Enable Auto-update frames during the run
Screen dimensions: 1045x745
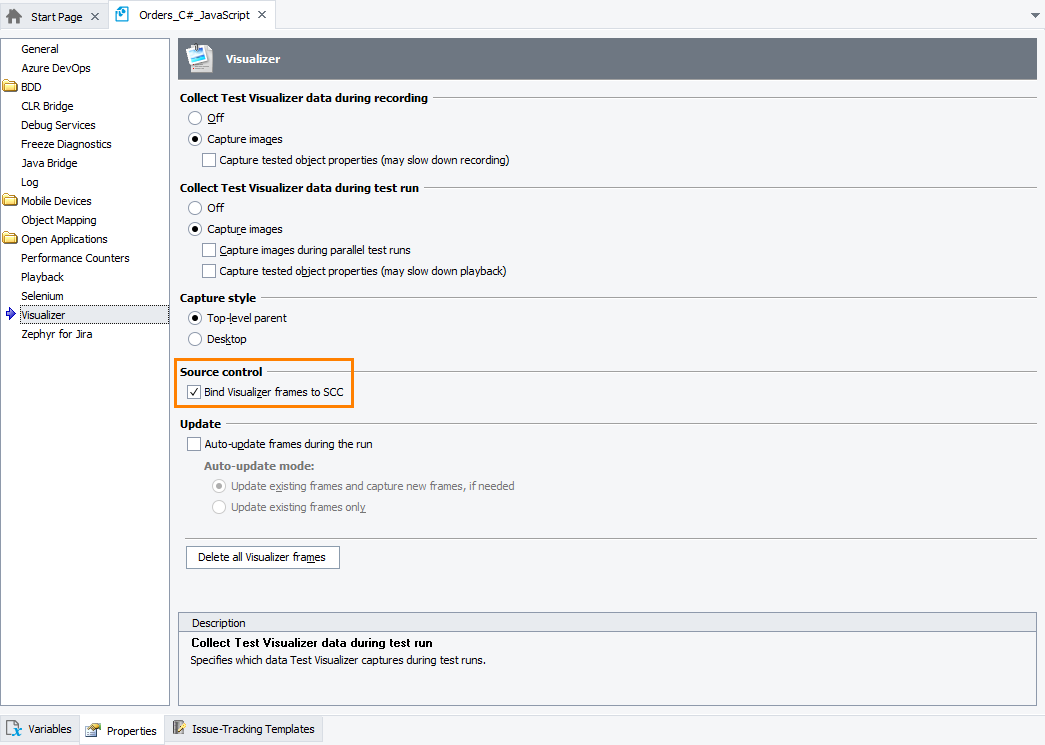[193, 443]
